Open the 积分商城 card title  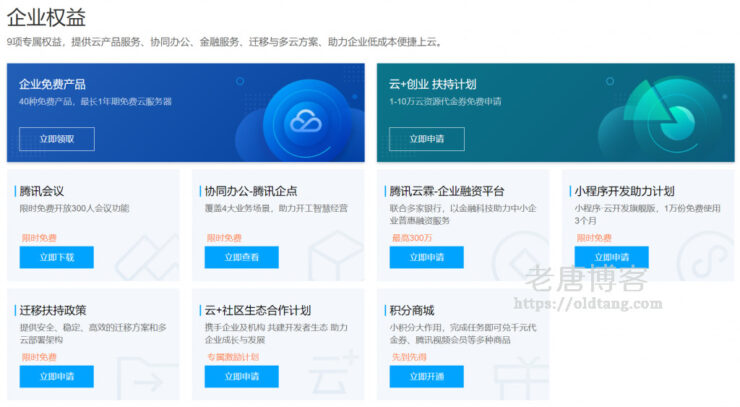pyautogui.click(x=412, y=310)
